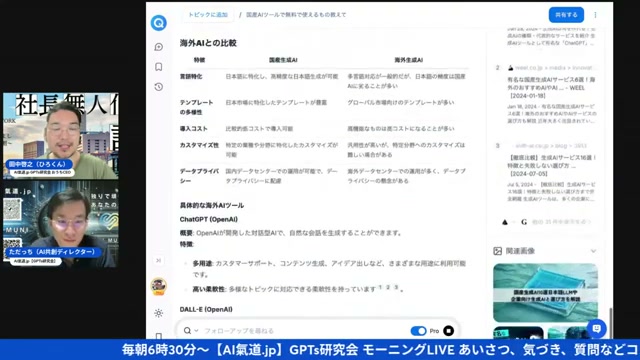640x360 pixels.
Task: Open a new chat from the sidebar
Action: (159, 47)
